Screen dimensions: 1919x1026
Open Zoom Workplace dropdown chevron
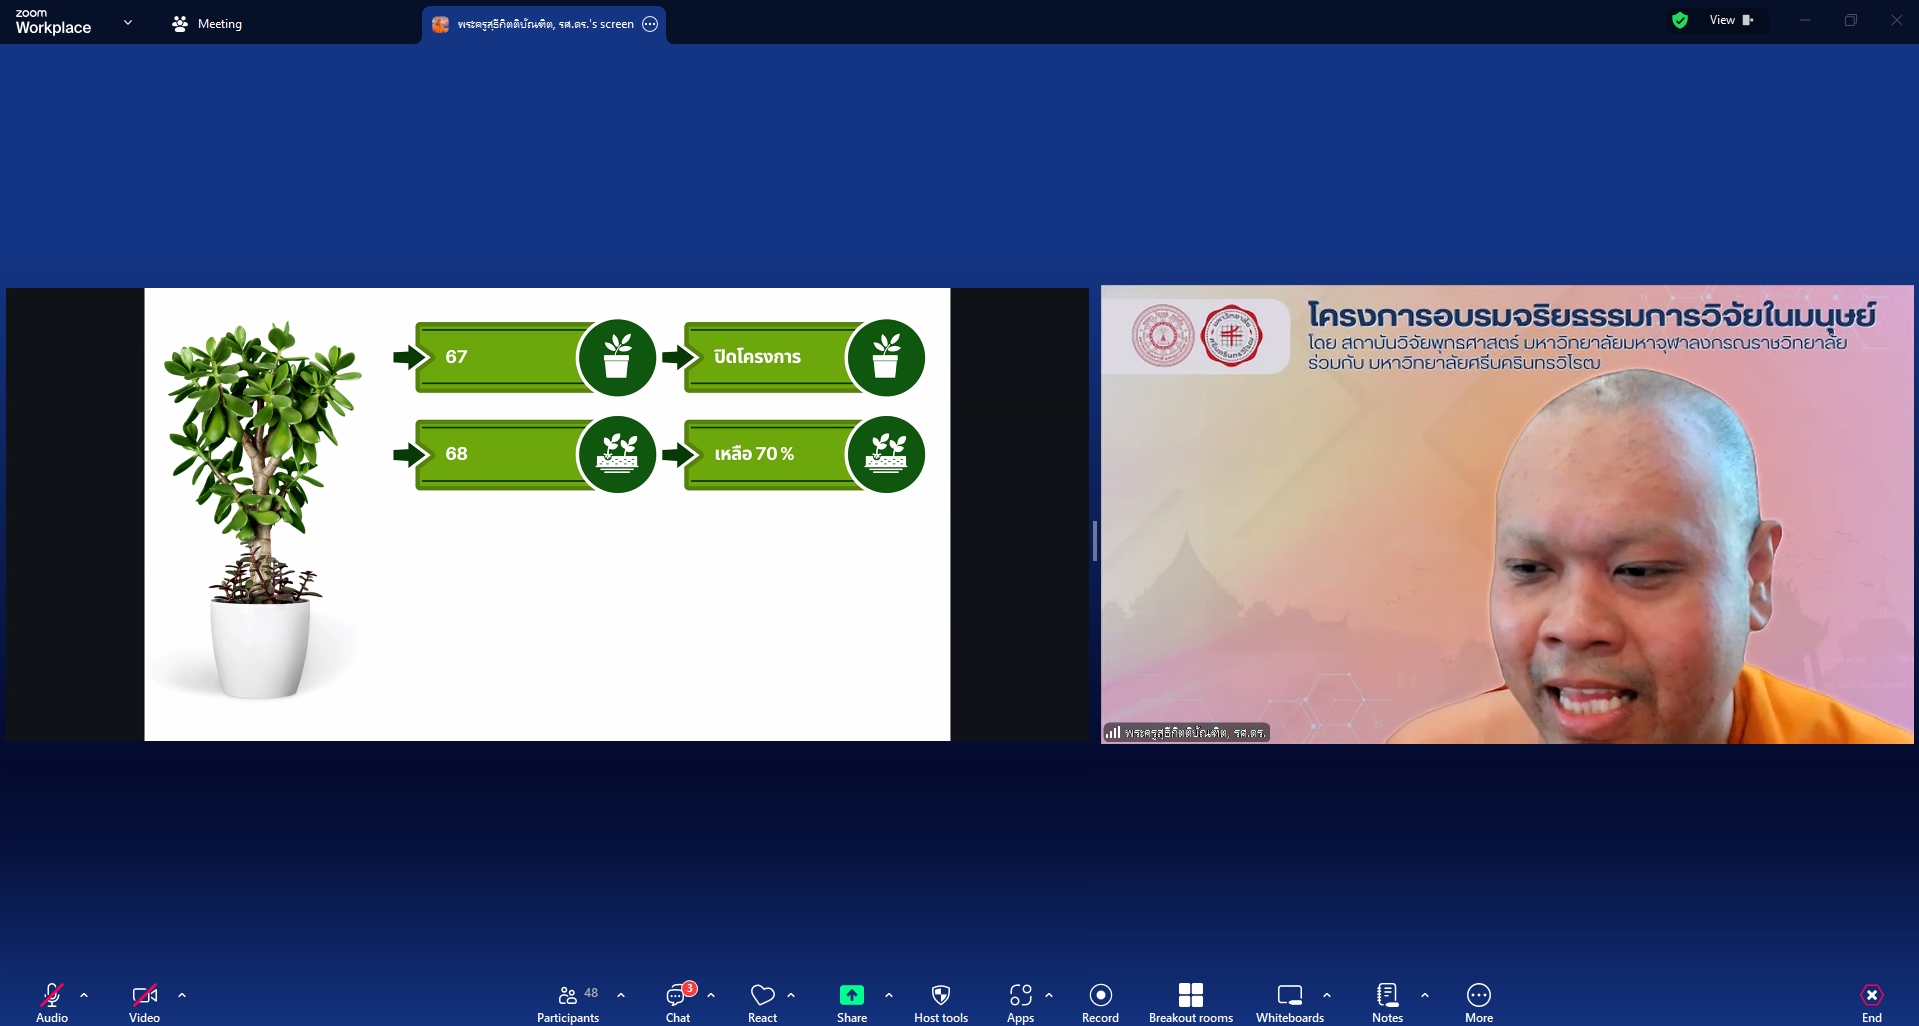pos(128,22)
